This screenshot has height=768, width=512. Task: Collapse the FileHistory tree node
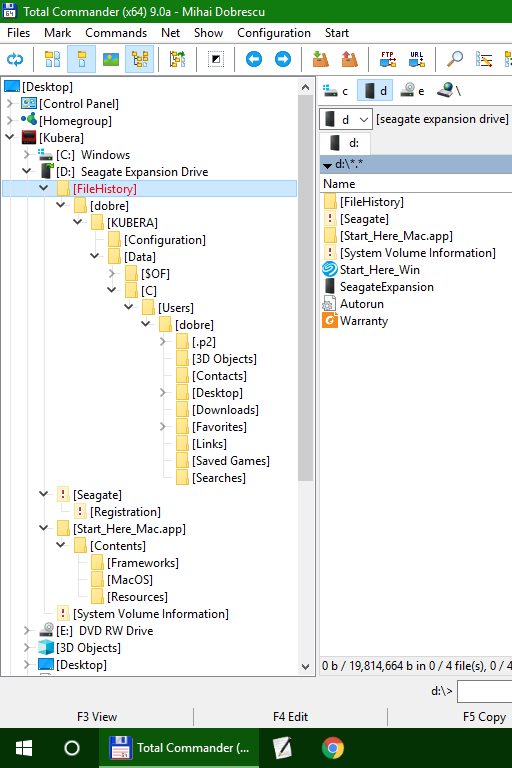44,188
